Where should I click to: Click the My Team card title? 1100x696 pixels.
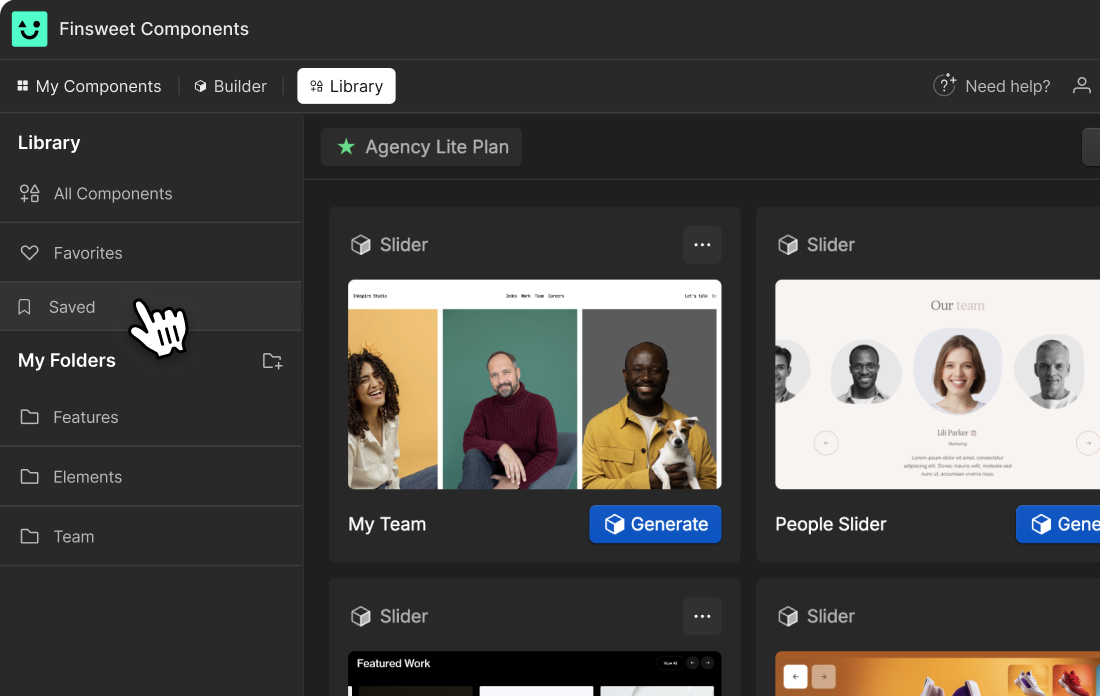[387, 524]
